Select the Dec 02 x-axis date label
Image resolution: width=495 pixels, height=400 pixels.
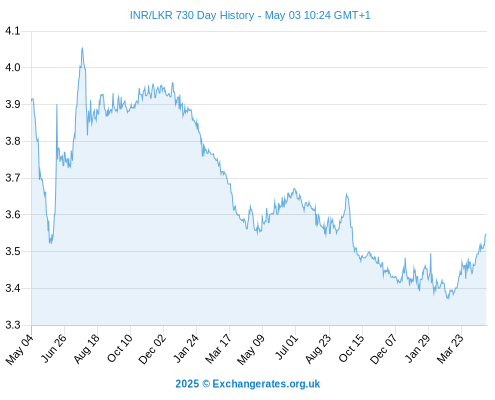pos(152,349)
